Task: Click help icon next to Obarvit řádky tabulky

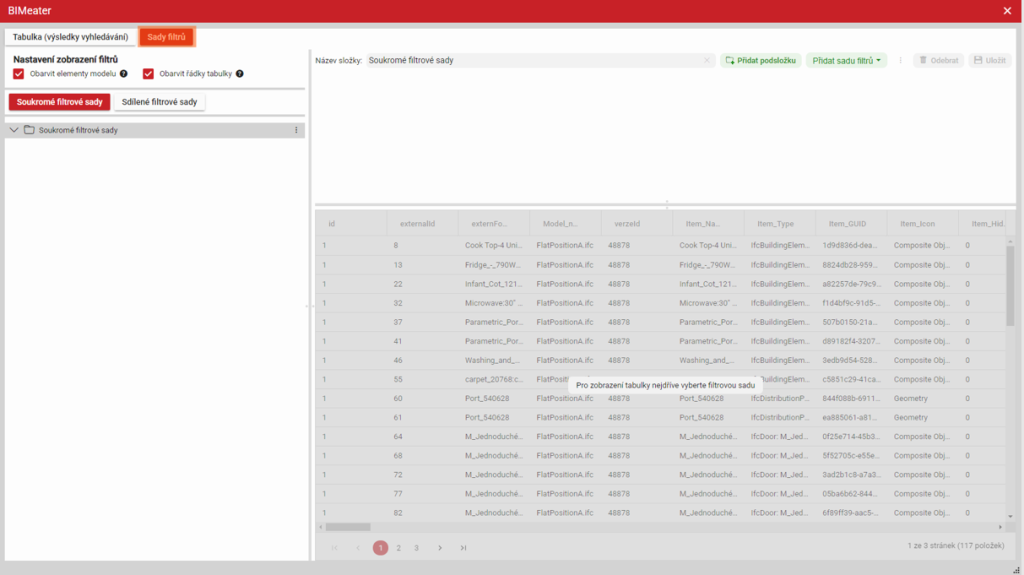Action: 240,74
